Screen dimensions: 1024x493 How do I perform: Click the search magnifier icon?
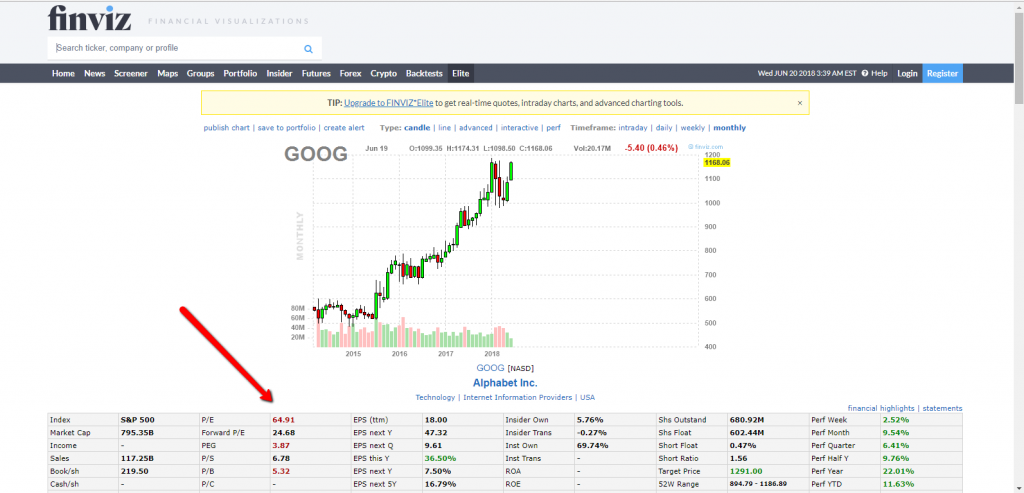pos(308,48)
